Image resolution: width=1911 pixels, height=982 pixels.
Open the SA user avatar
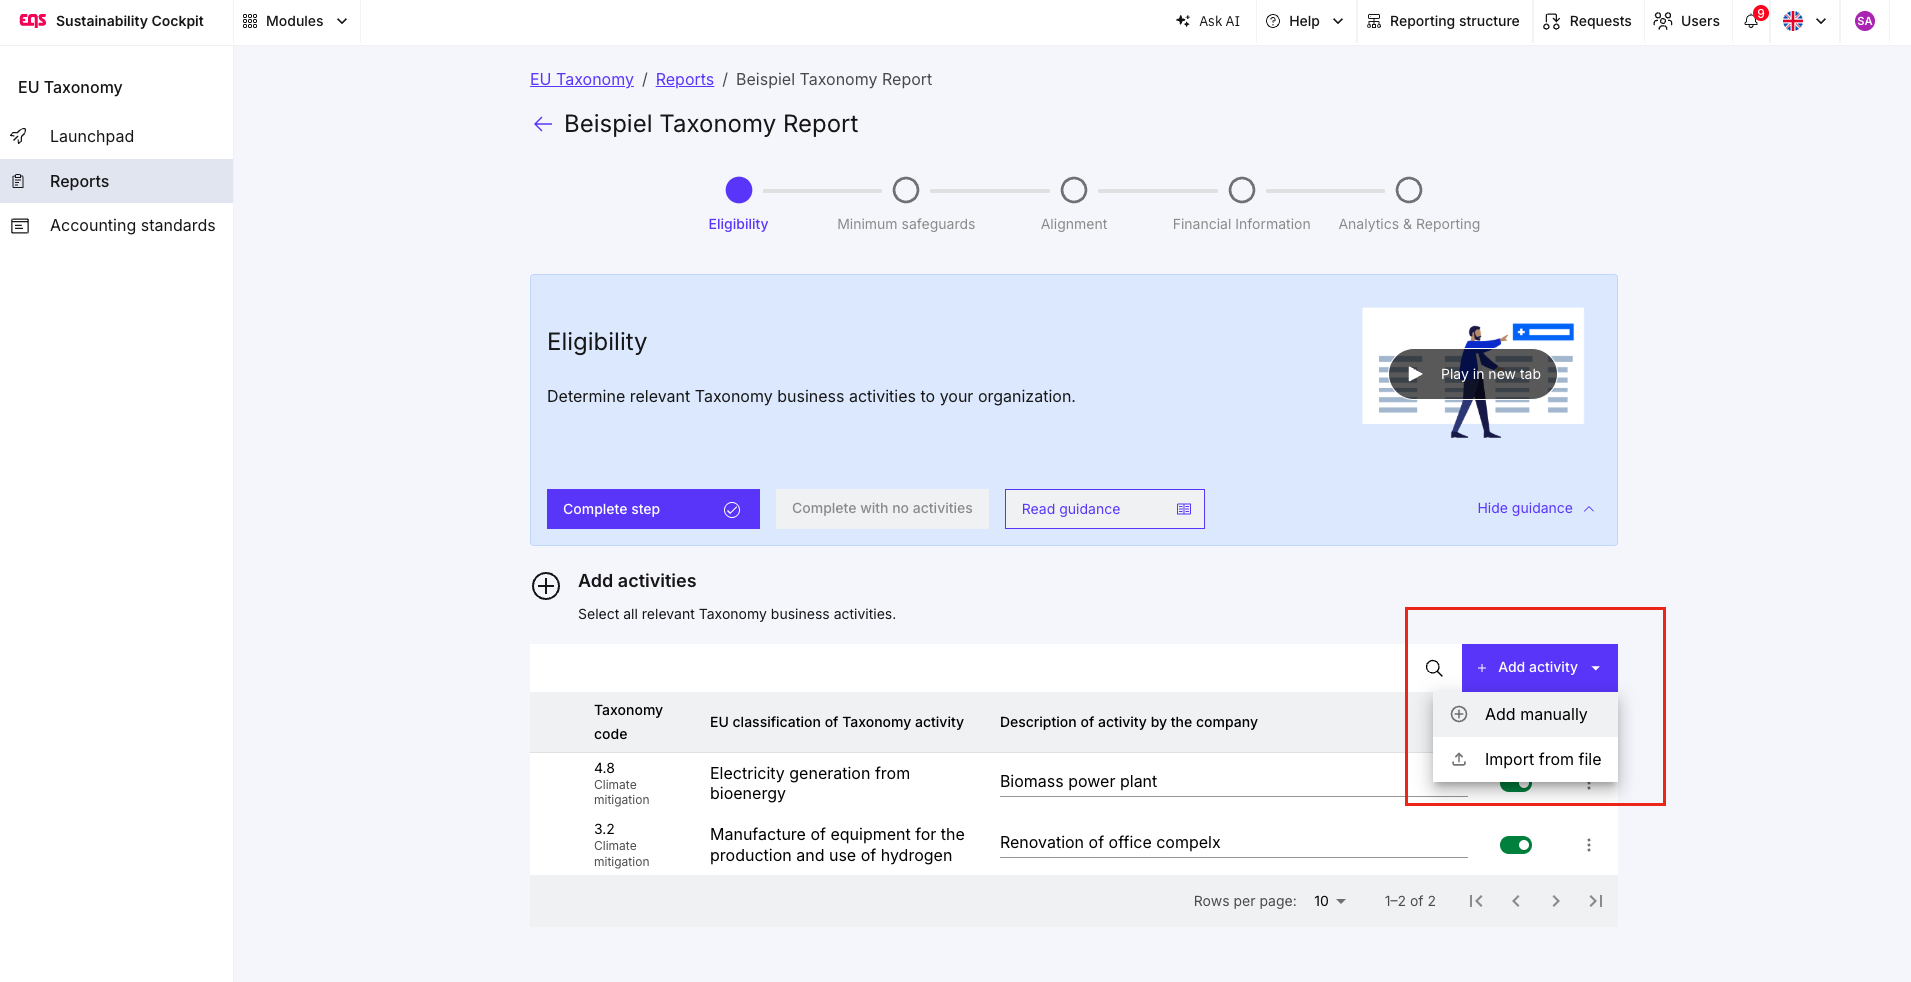(x=1865, y=21)
